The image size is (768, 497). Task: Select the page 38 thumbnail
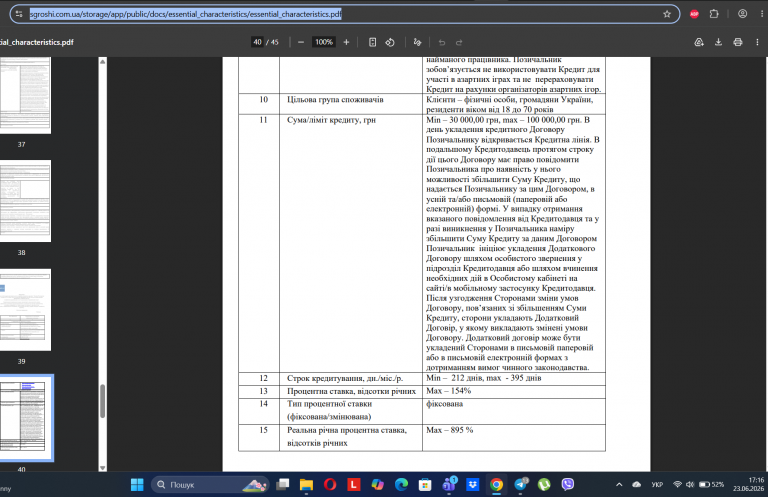click(25, 201)
